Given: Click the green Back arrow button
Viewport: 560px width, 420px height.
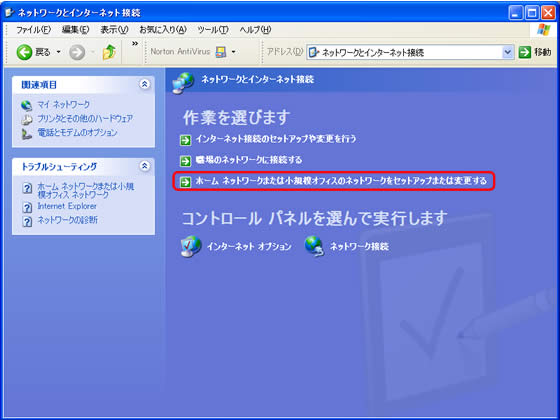Looking at the screenshot, I should (x=24, y=52).
